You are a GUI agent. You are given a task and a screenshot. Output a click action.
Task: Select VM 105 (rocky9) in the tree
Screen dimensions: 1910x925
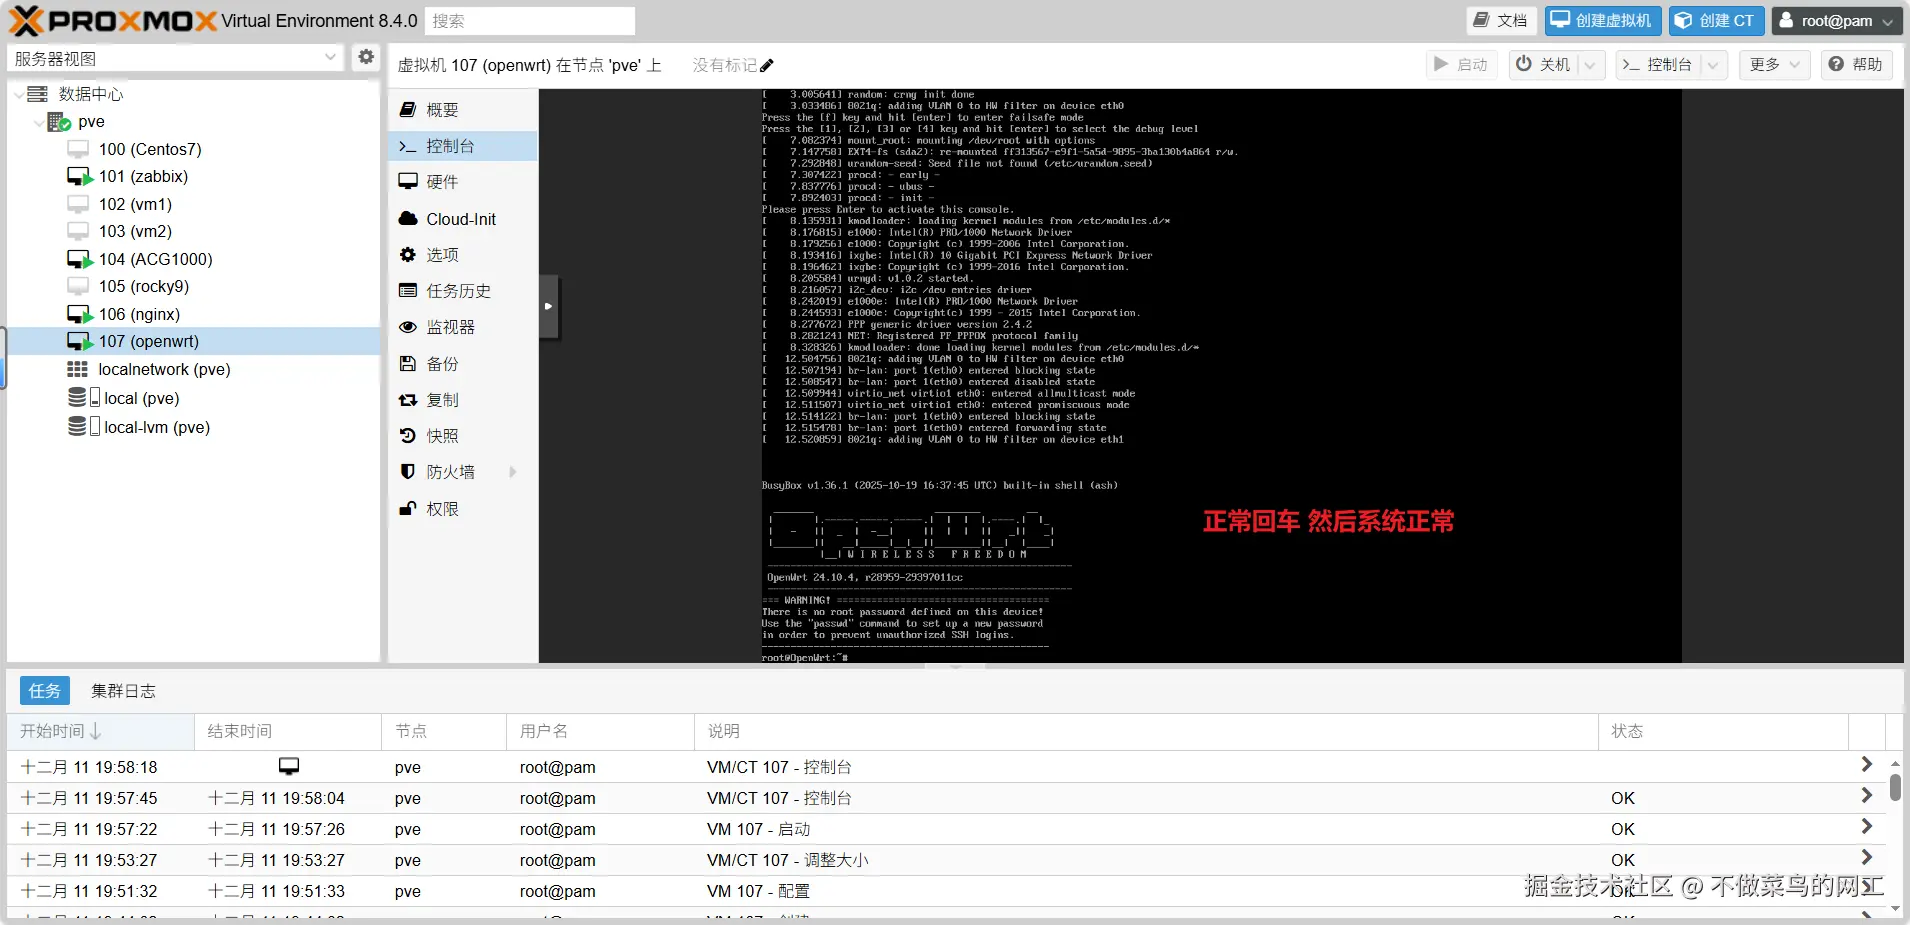pos(143,286)
